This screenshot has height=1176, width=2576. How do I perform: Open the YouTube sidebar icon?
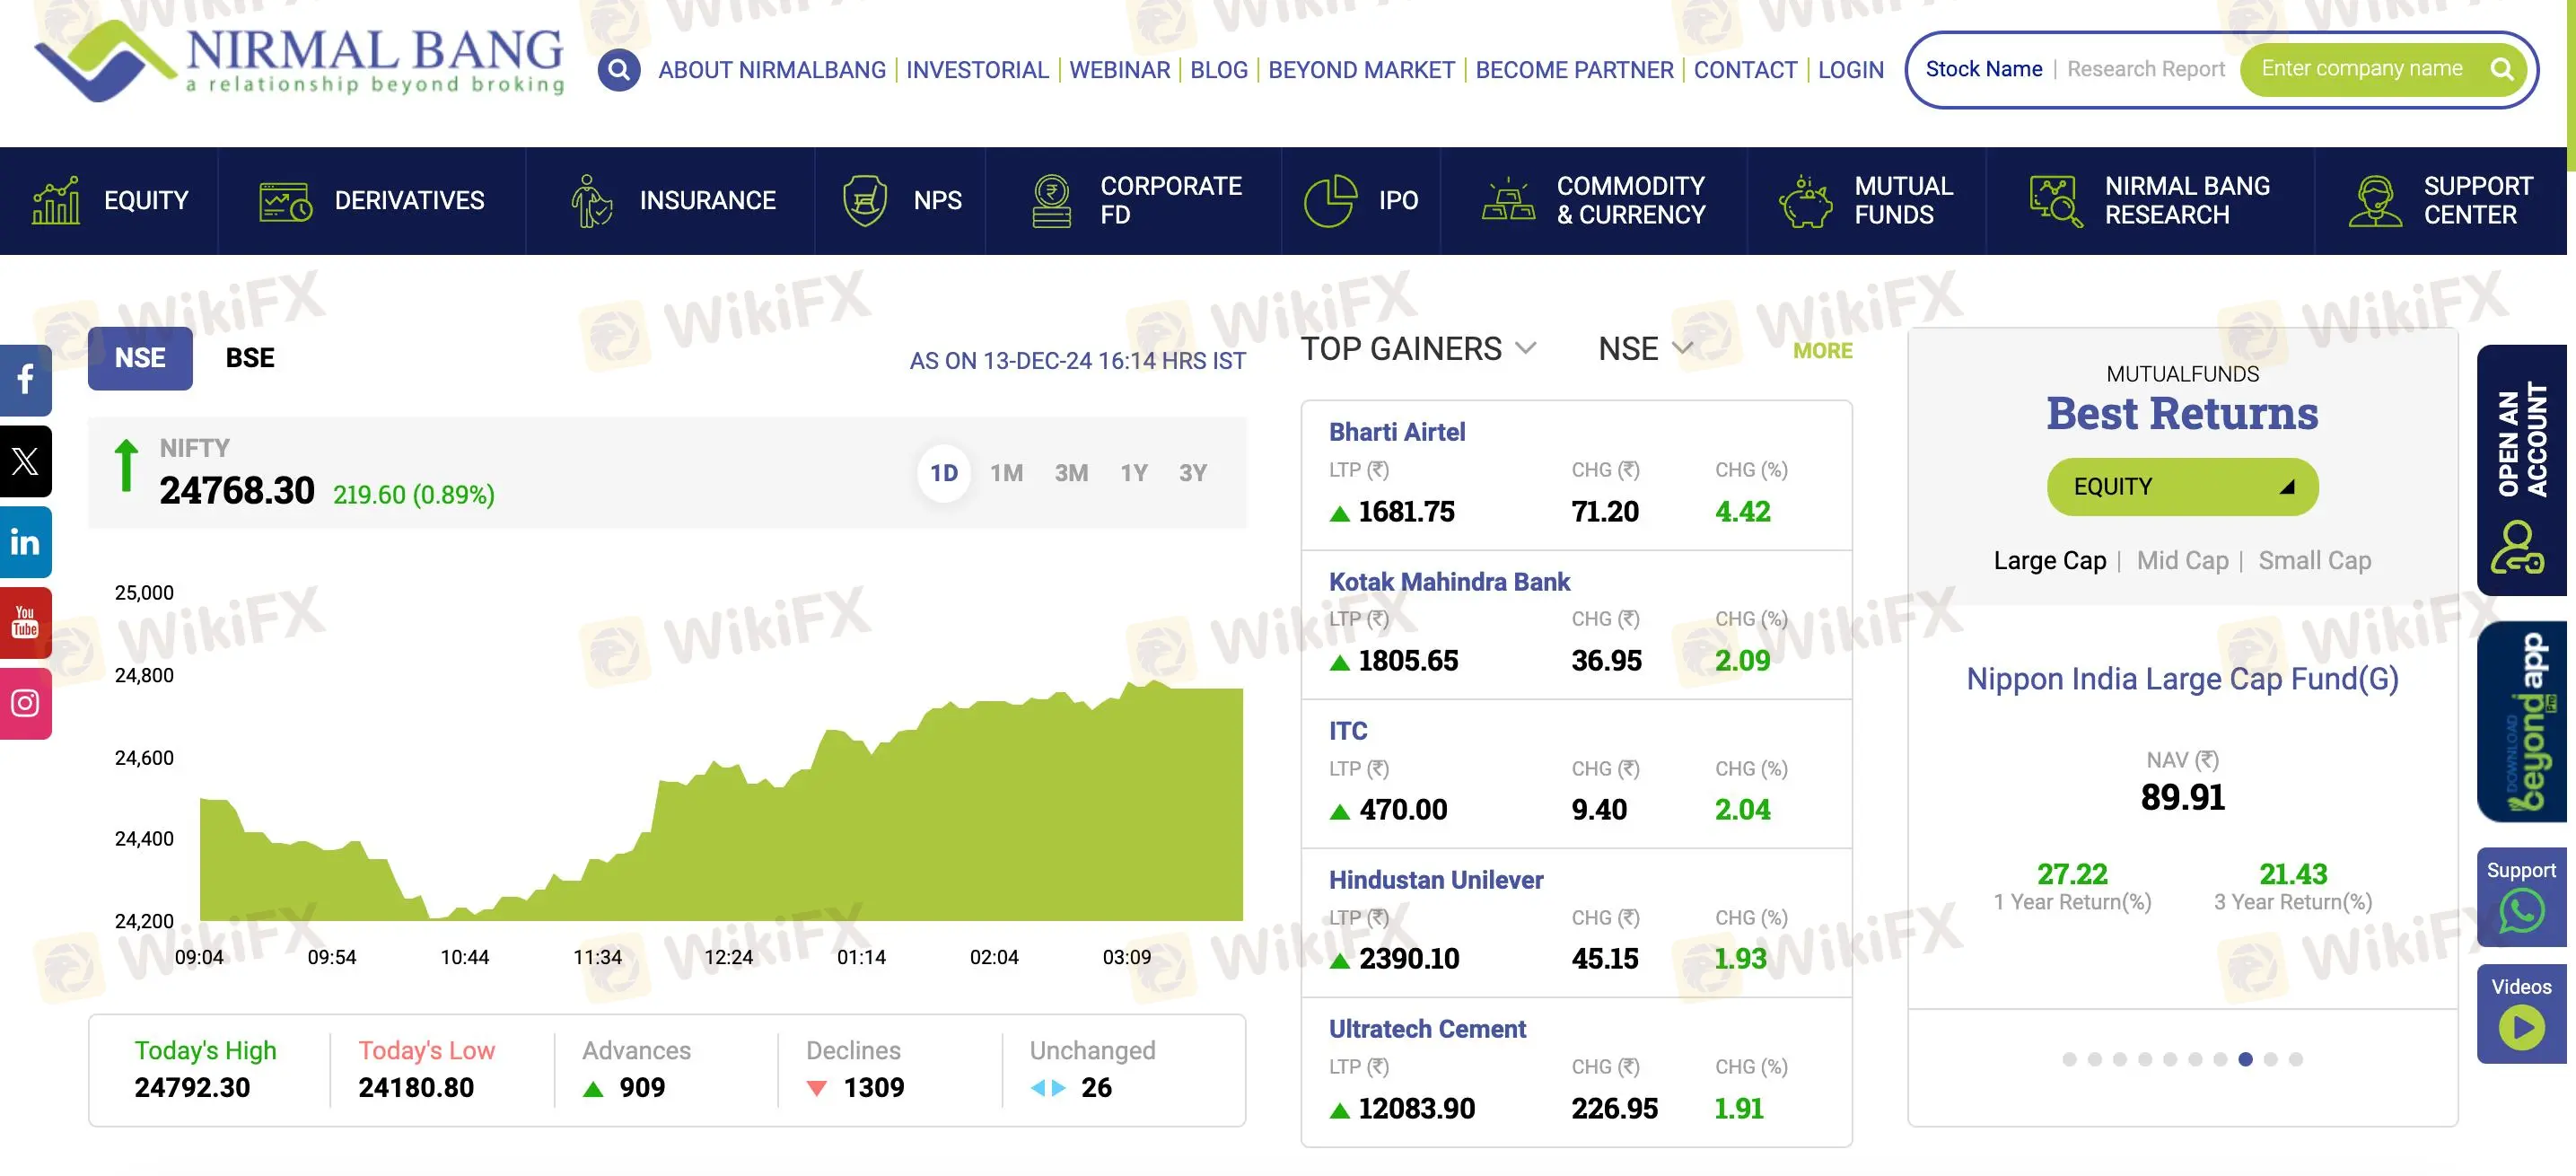pos(25,622)
